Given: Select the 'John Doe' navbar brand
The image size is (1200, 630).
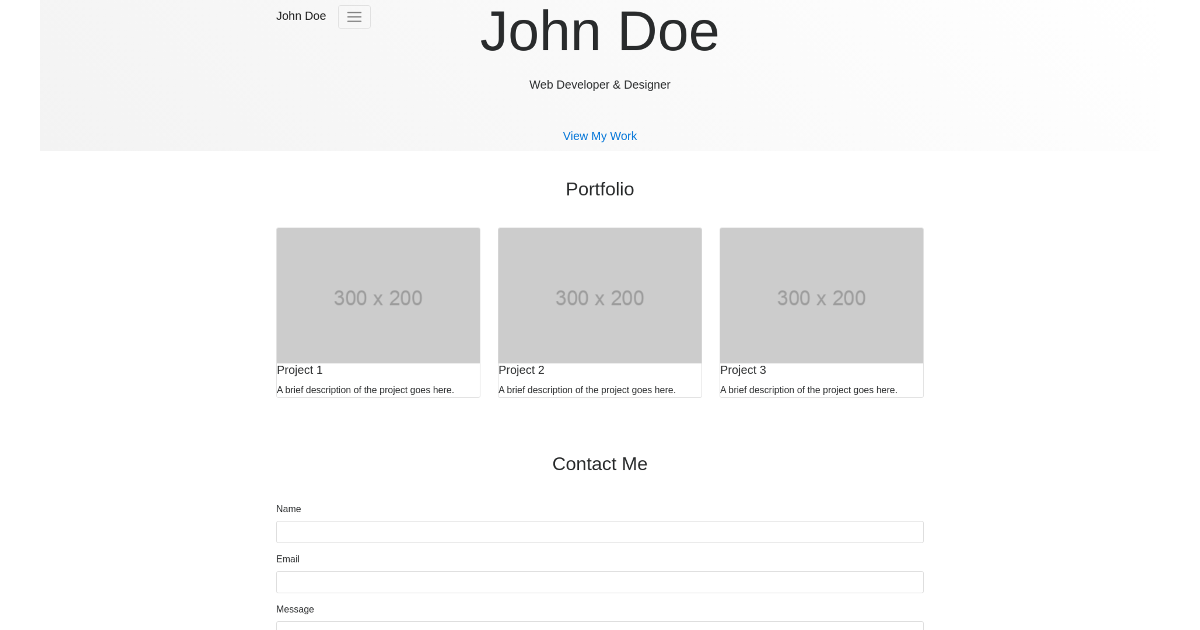Looking at the screenshot, I should click(300, 16).
